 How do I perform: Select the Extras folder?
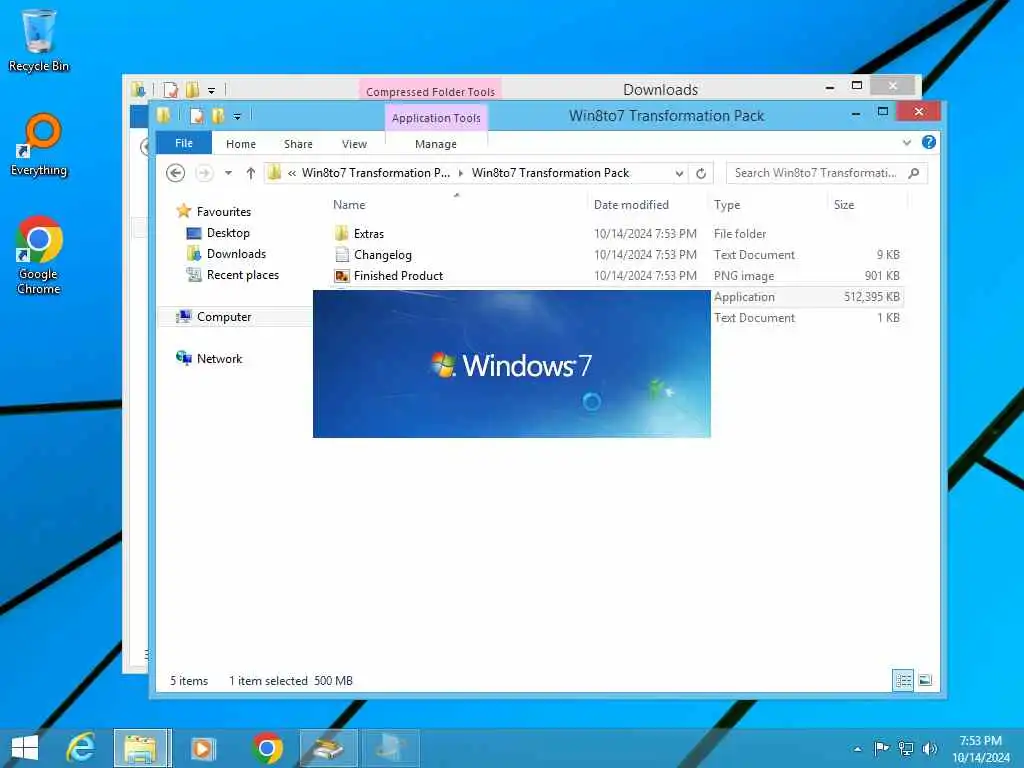tap(368, 234)
